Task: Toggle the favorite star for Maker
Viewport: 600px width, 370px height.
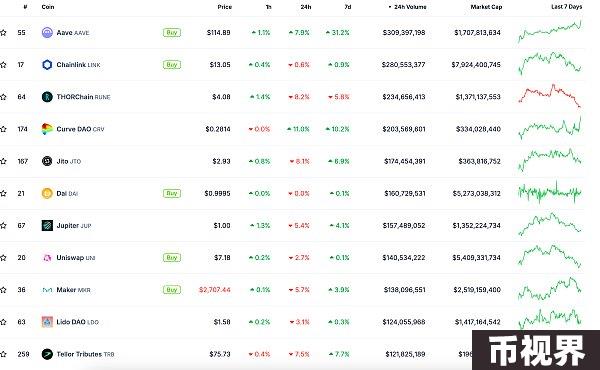Action: pyautogui.click(x=3, y=290)
